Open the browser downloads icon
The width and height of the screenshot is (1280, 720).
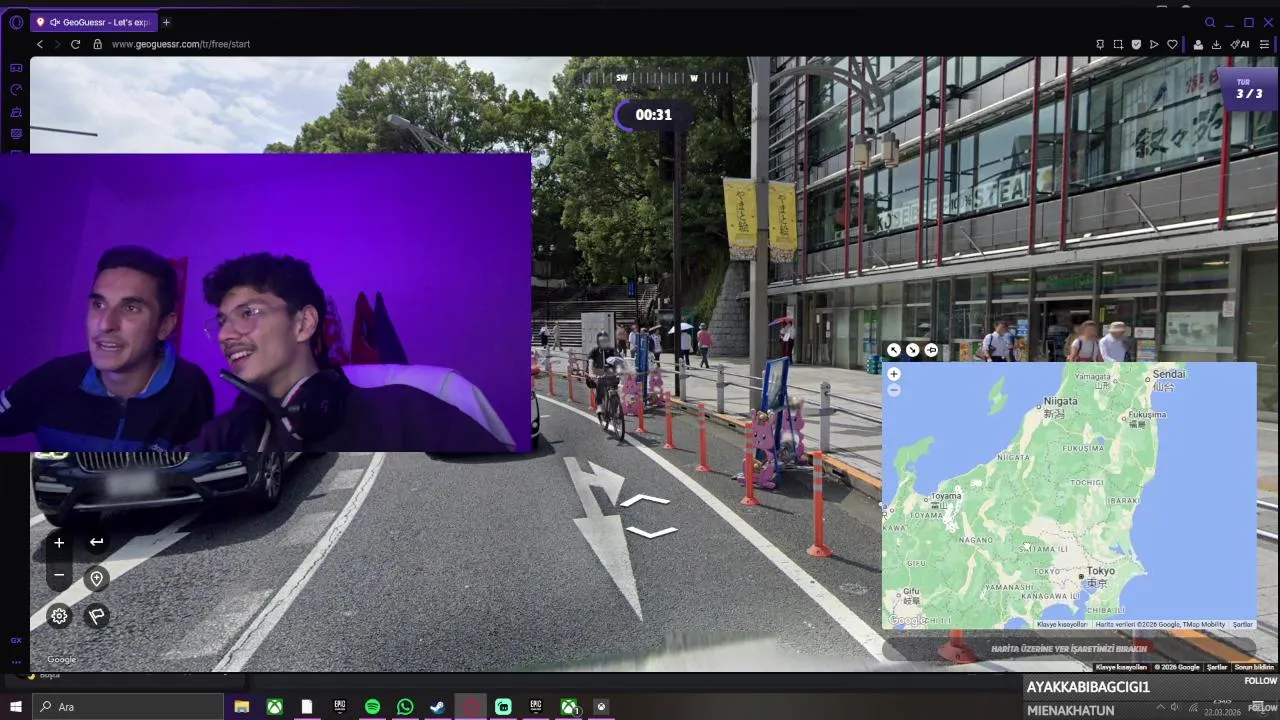[x=1216, y=44]
